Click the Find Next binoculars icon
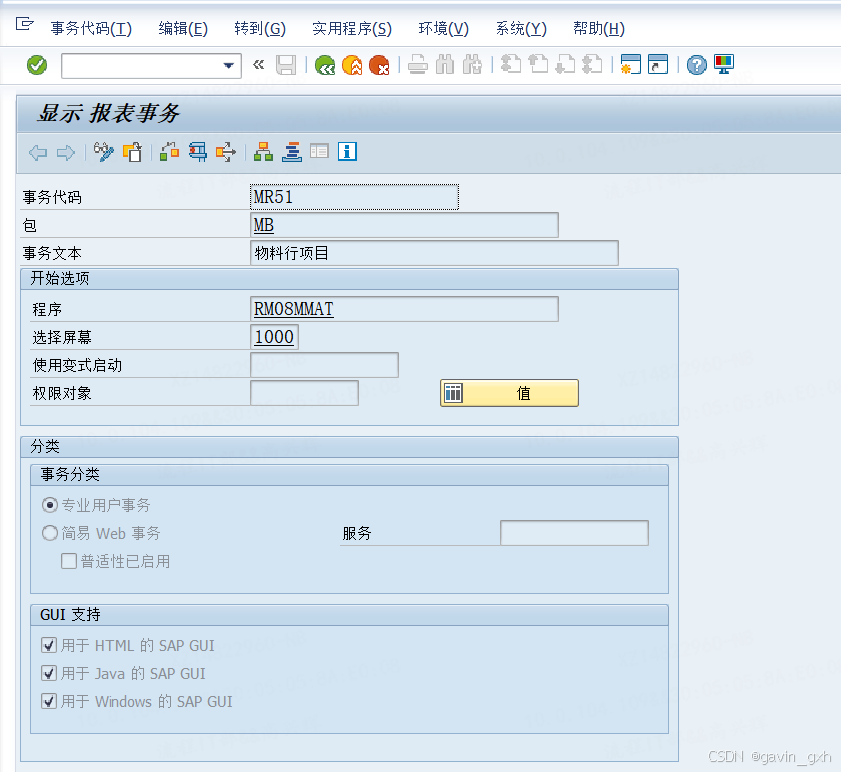Screen dimensions: 841x772 [x=472, y=65]
